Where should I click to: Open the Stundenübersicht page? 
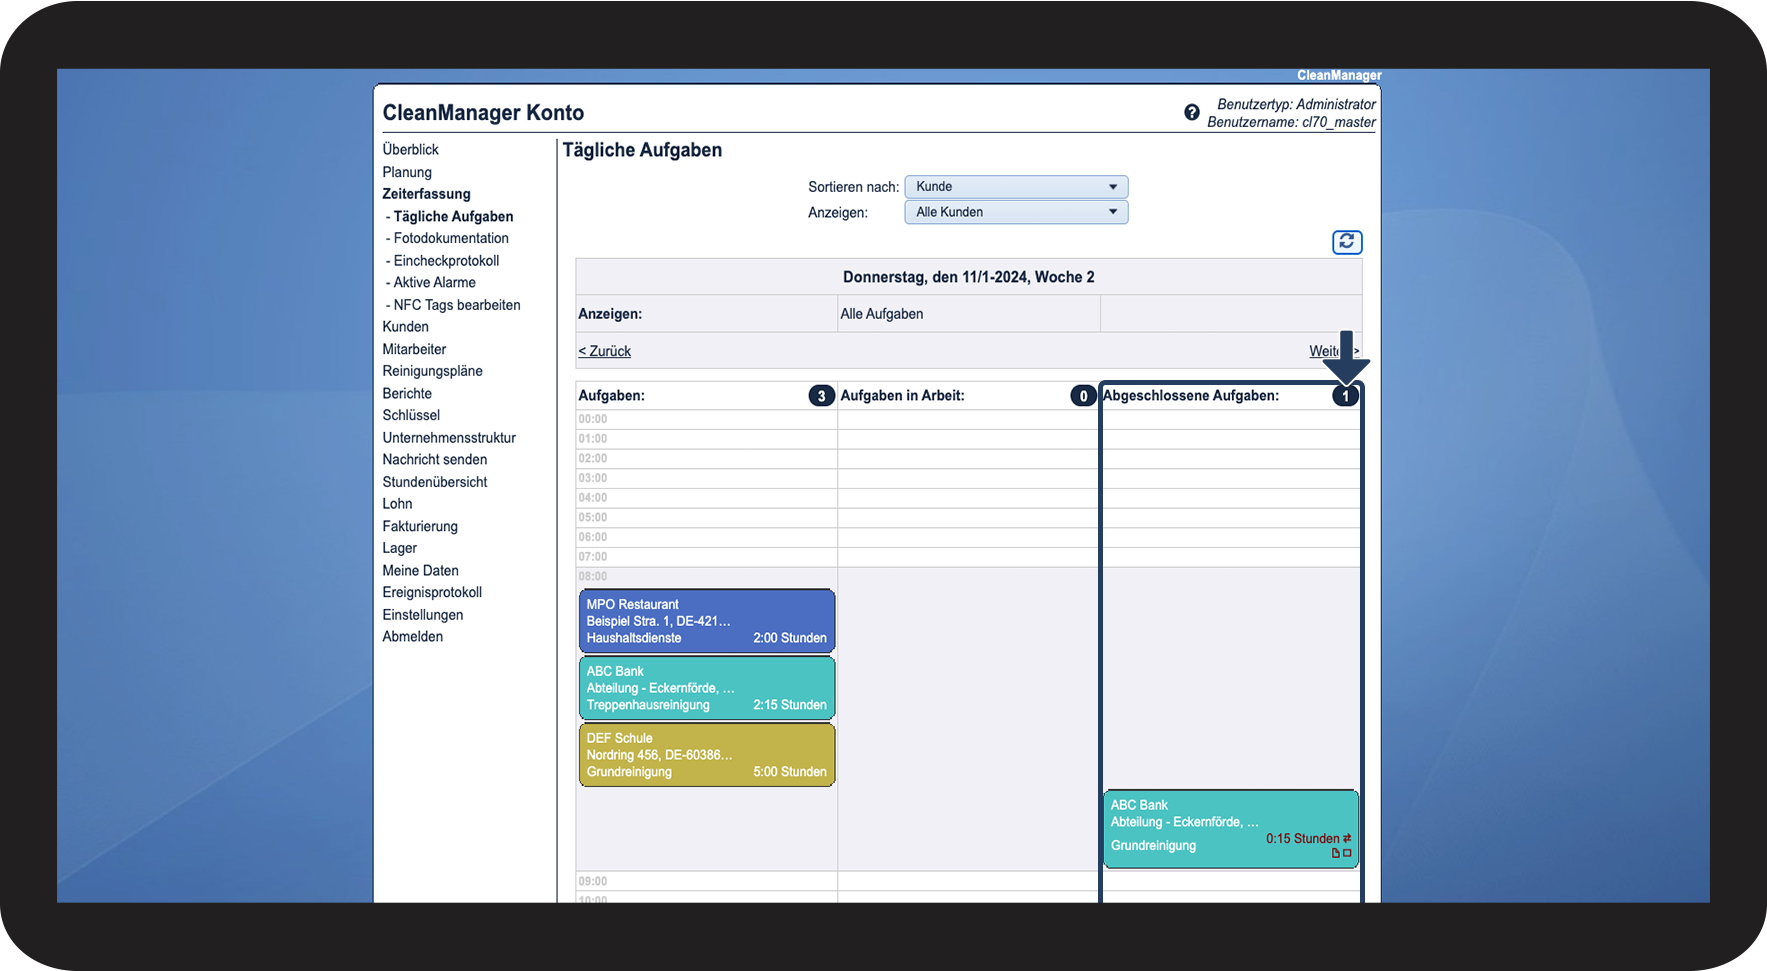pos(435,482)
